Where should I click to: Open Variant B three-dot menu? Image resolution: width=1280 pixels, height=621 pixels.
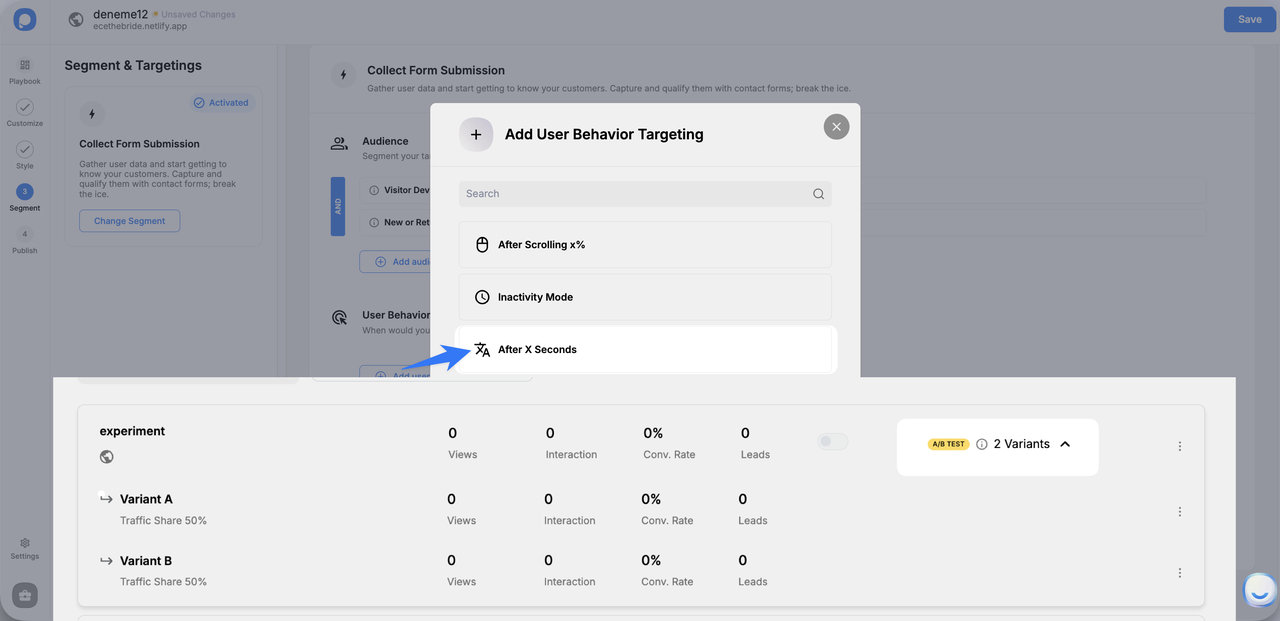(1180, 573)
